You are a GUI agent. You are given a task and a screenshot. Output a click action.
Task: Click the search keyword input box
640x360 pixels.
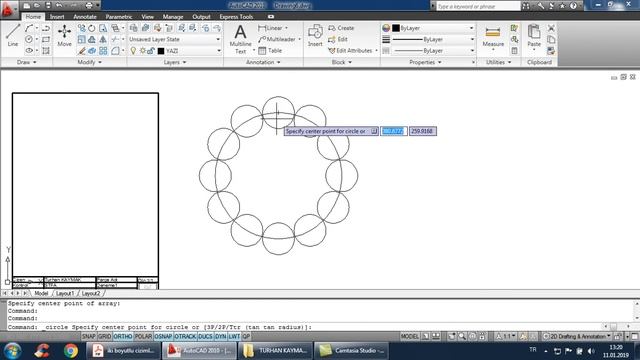[x=478, y=6]
